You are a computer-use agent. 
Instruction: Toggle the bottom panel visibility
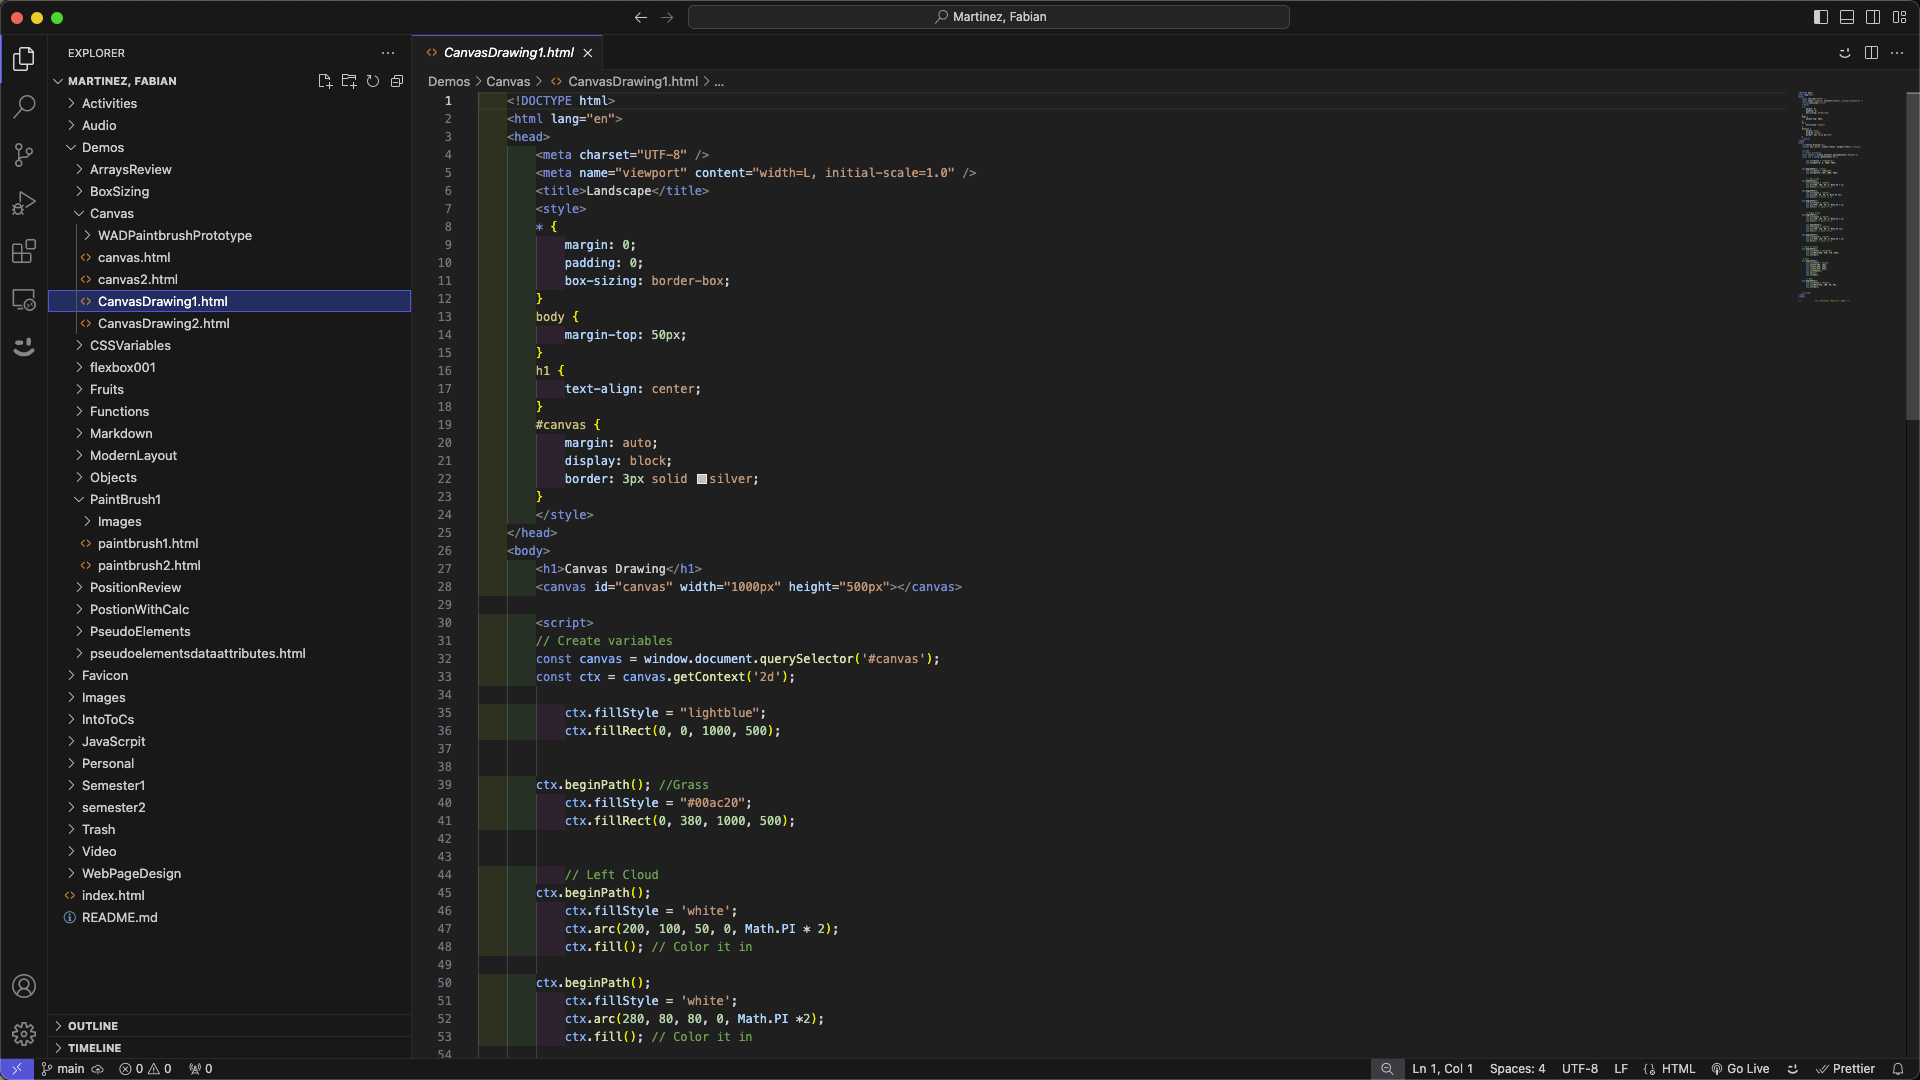tap(1847, 17)
